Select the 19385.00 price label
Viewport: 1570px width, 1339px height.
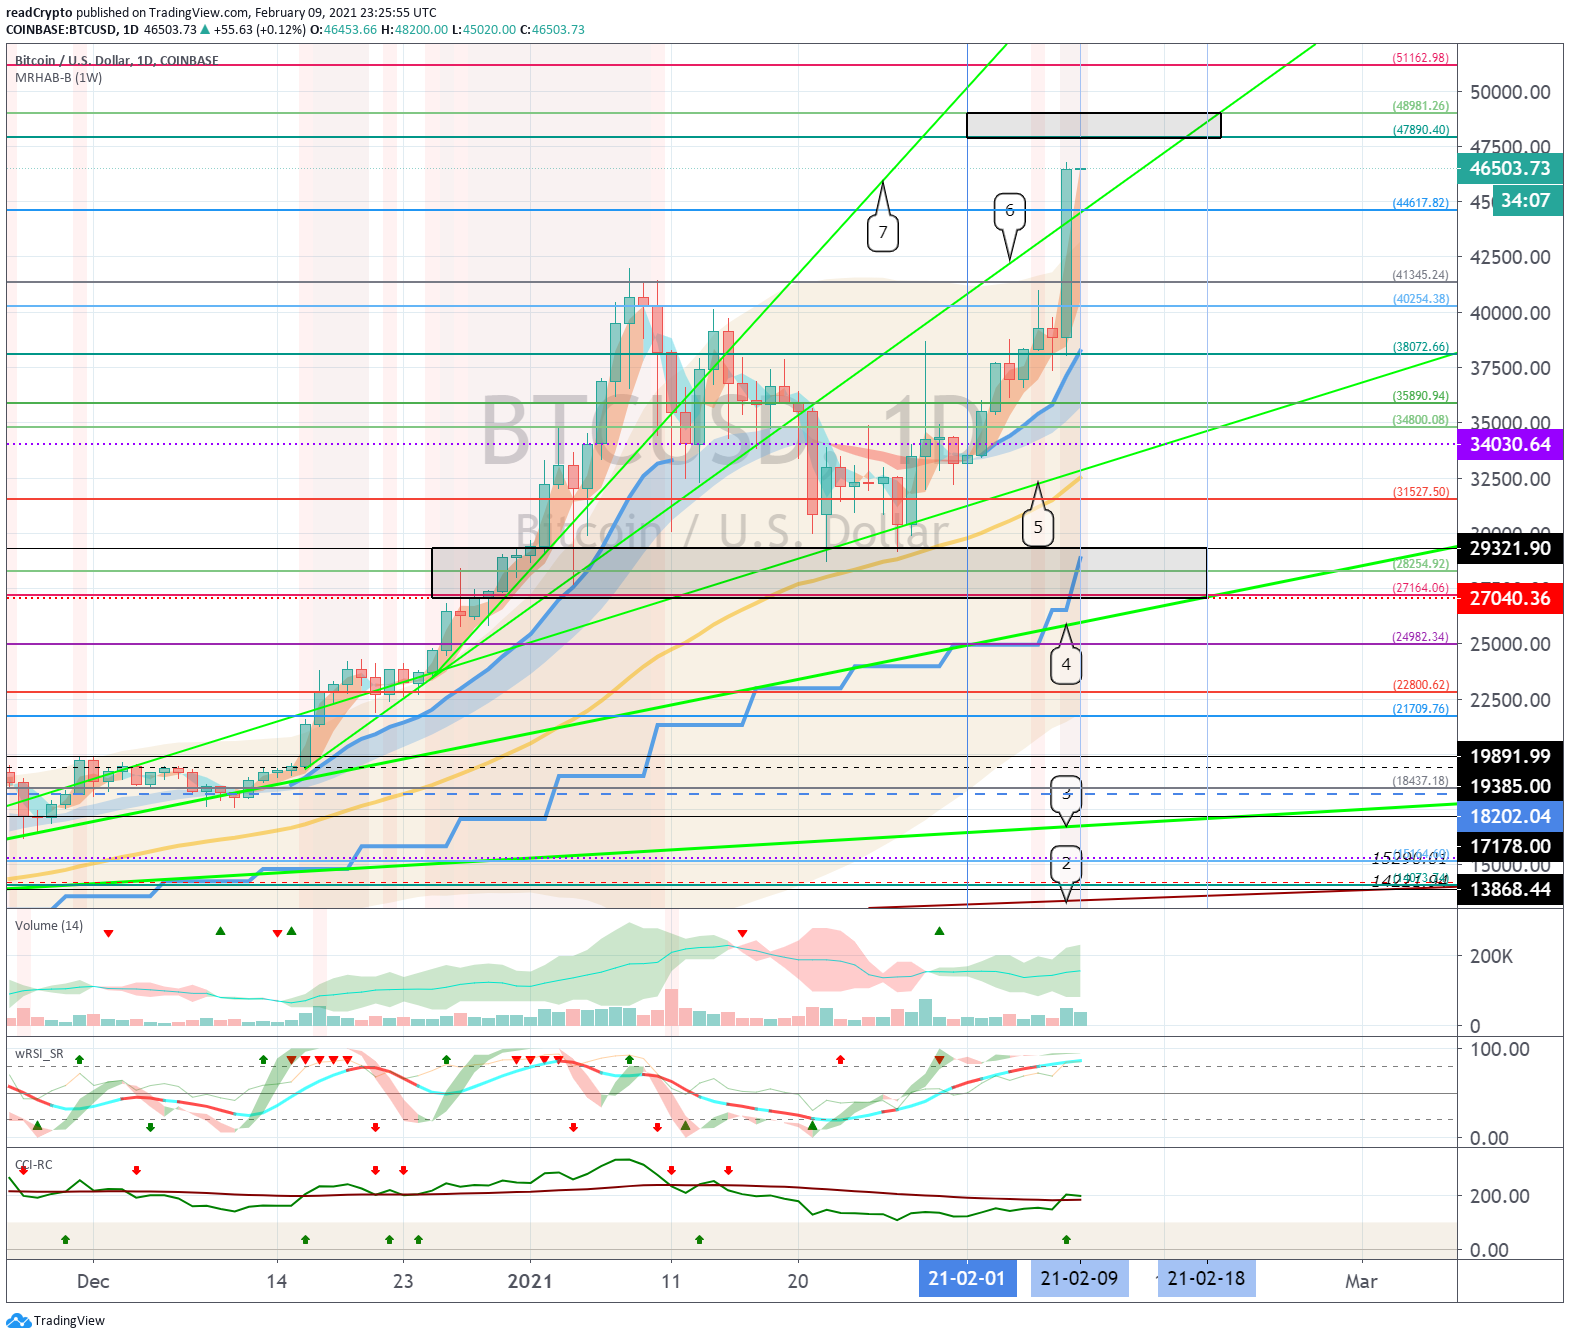point(1510,786)
